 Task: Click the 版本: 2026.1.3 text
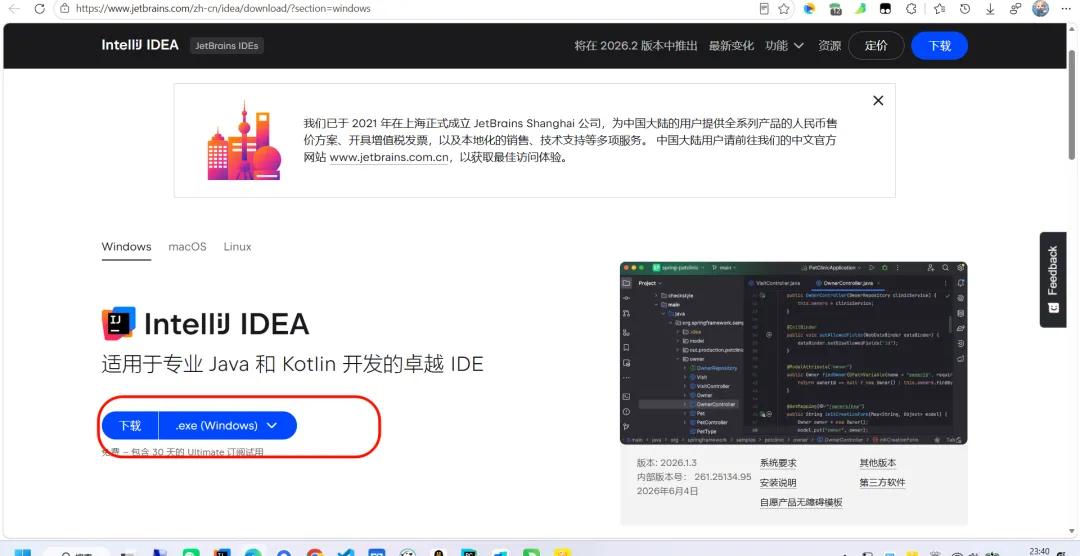[668, 463]
